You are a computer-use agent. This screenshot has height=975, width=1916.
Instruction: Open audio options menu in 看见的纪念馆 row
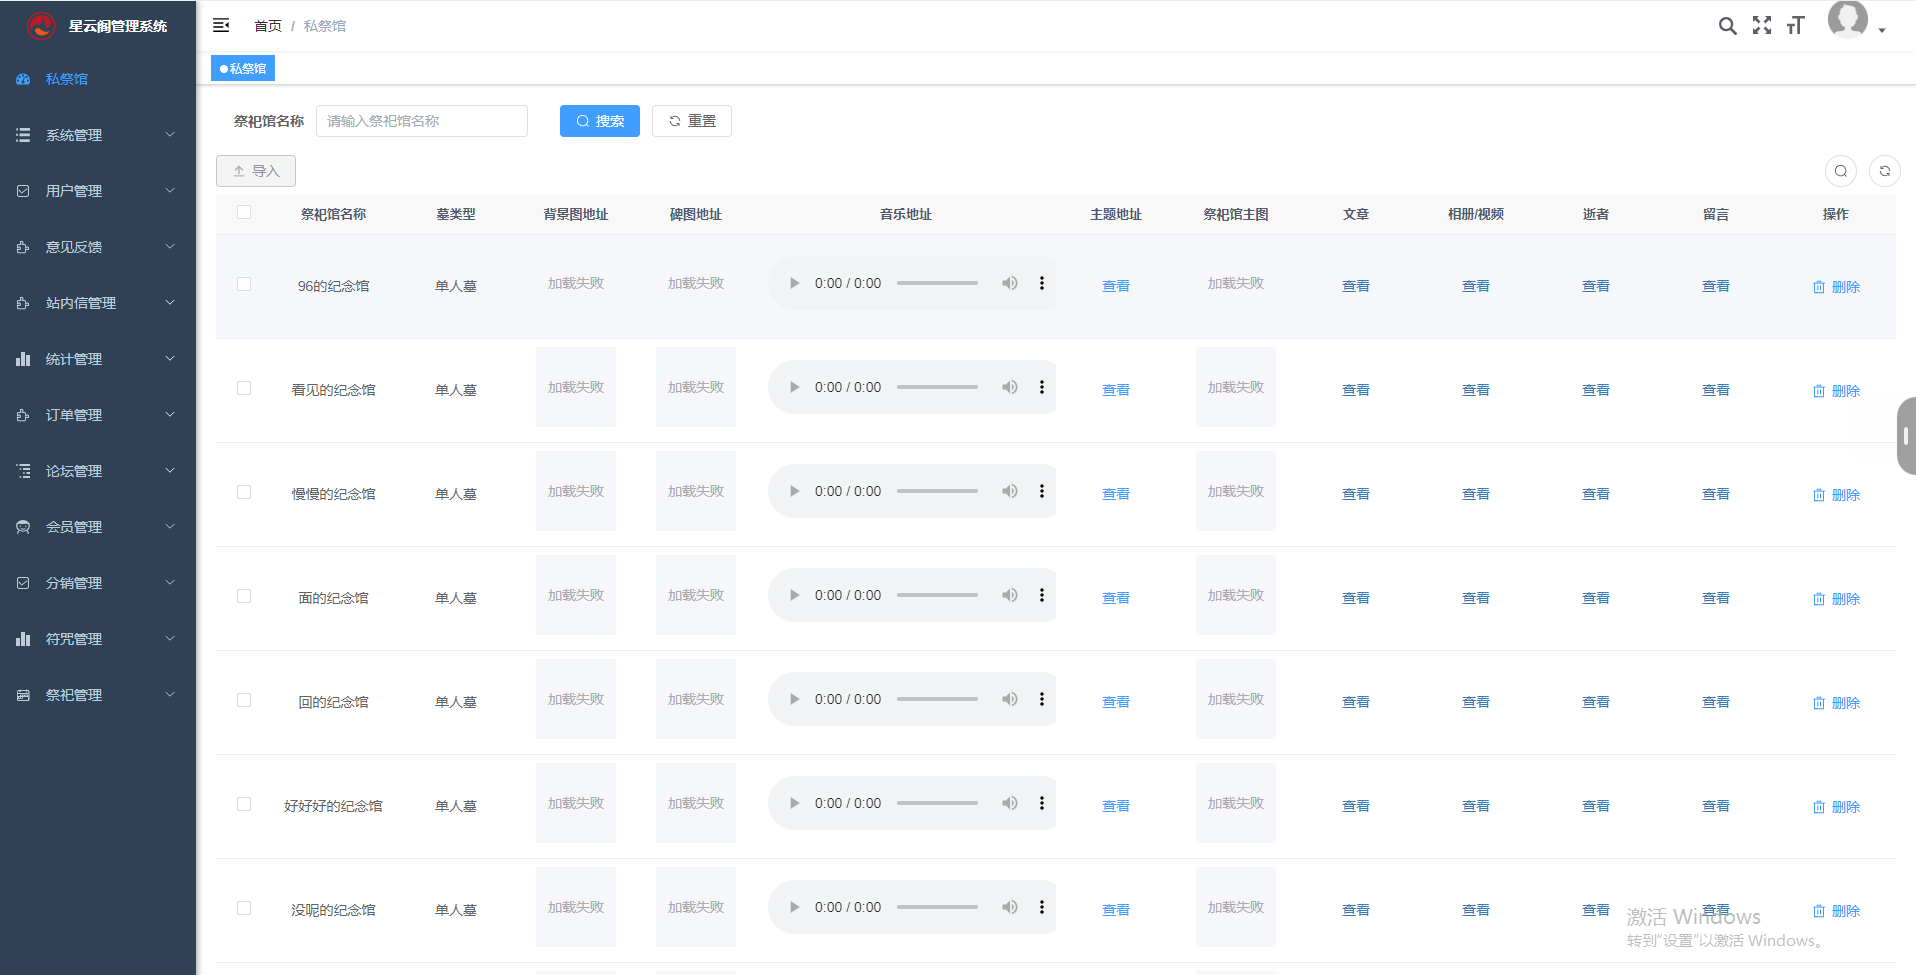(1042, 387)
